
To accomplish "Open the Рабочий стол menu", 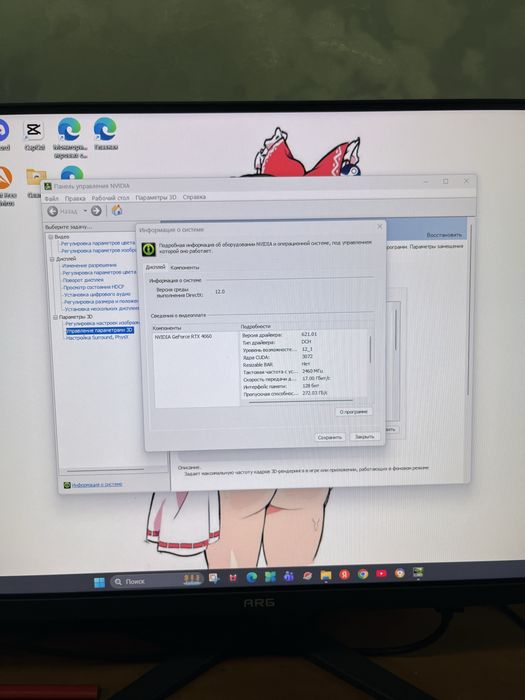I will coord(110,198).
